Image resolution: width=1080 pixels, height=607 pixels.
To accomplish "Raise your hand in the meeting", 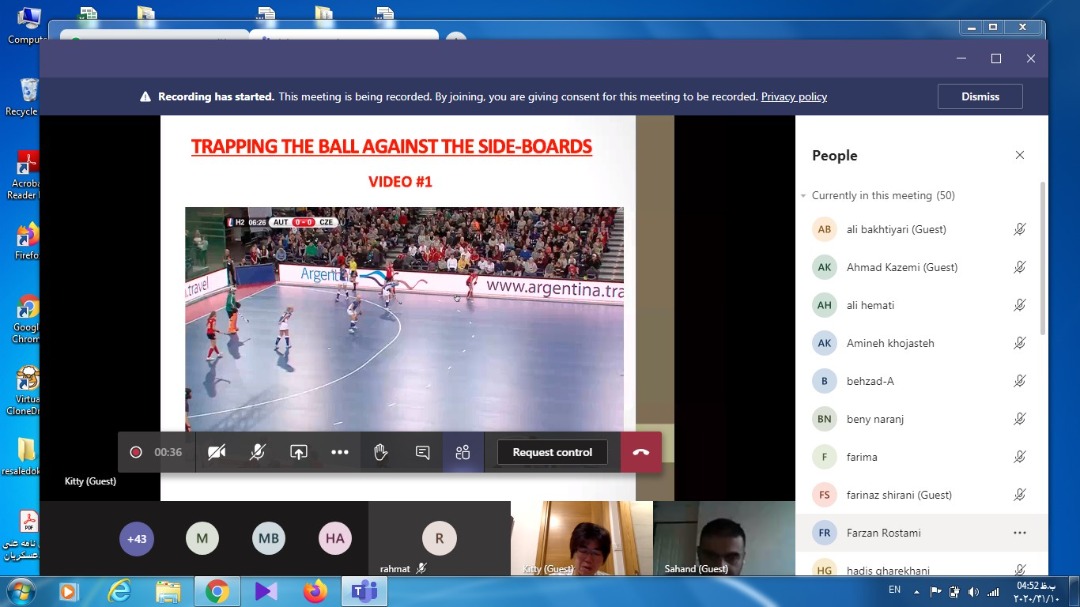I will 380,452.
